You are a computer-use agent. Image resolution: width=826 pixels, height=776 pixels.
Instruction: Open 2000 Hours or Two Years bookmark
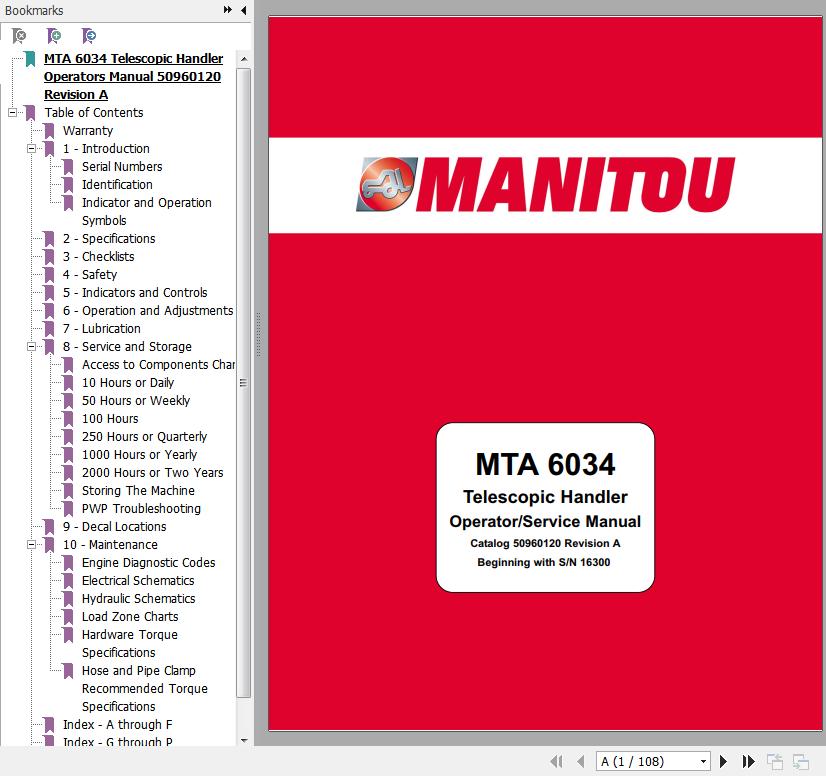click(x=153, y=473)
